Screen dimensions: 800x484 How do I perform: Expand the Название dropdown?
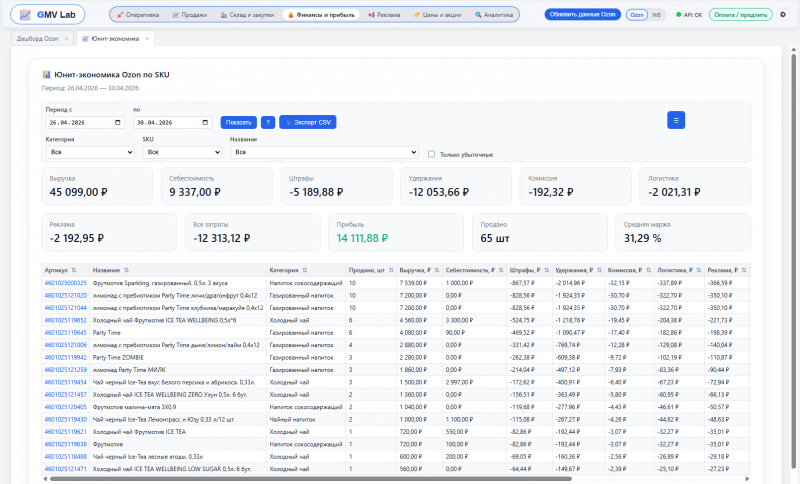[x=324, y=152]
